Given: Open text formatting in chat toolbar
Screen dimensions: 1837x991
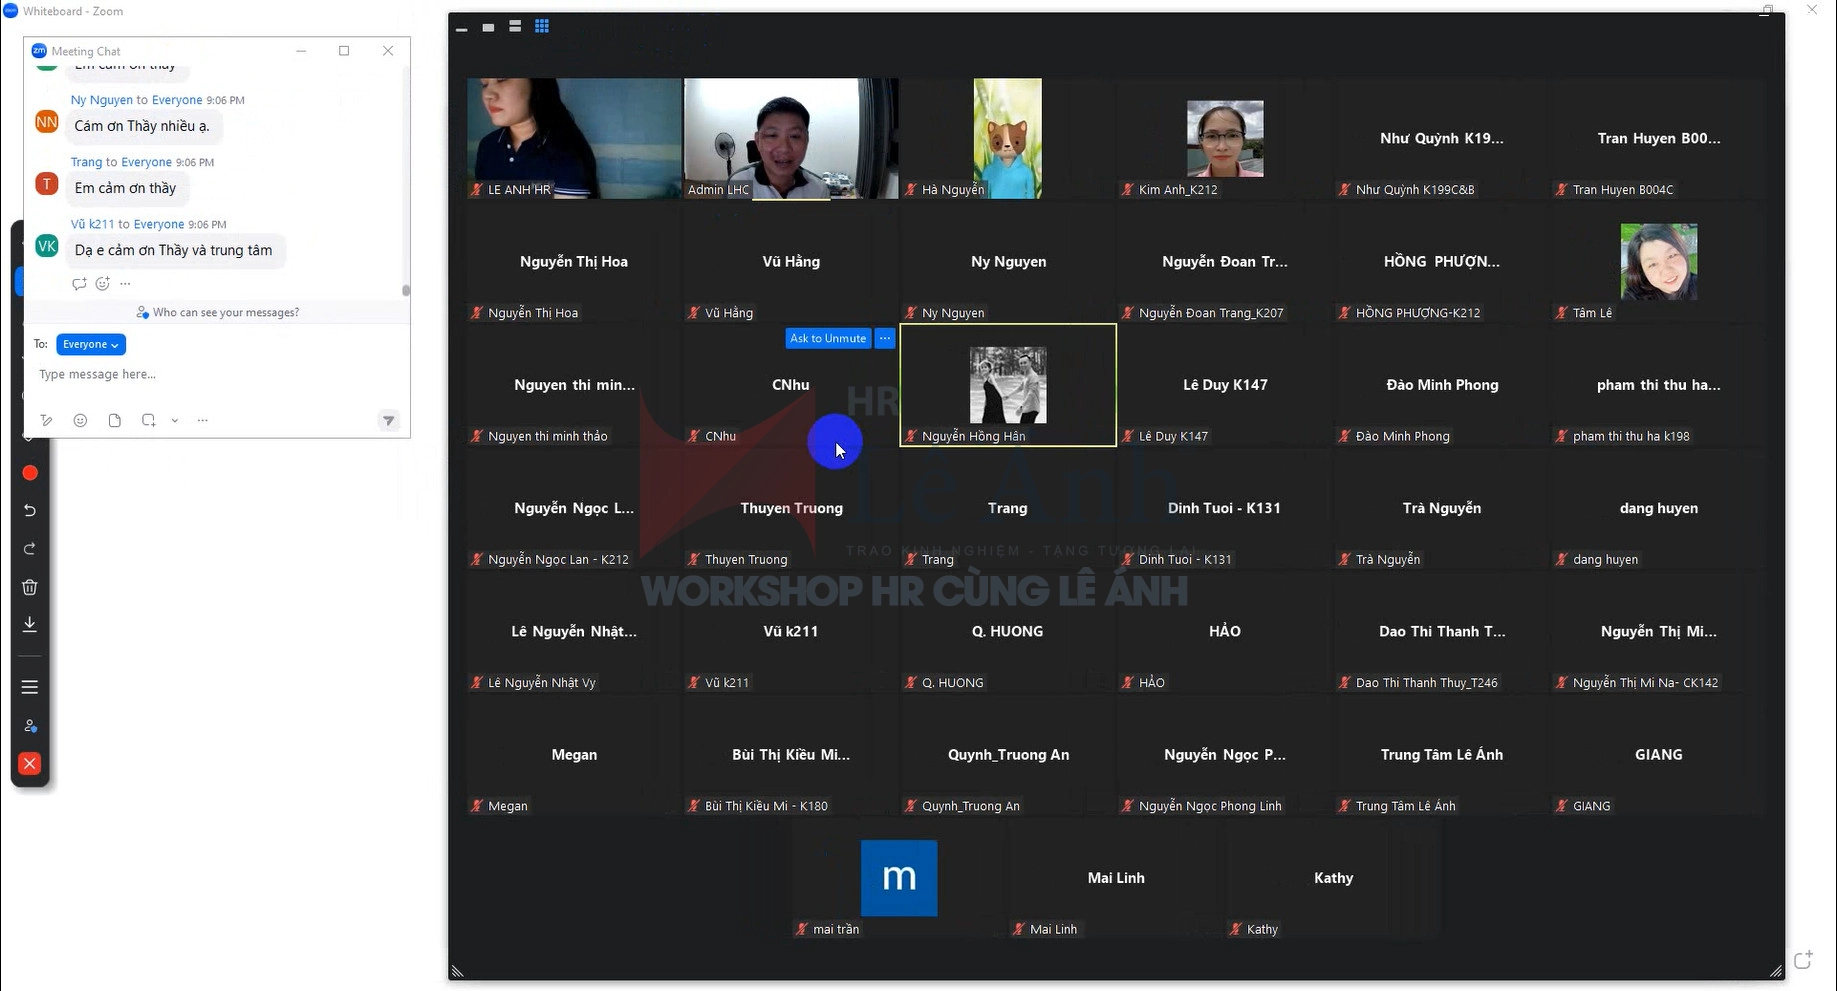Looking at the screenshot, I should coord(46,421).
